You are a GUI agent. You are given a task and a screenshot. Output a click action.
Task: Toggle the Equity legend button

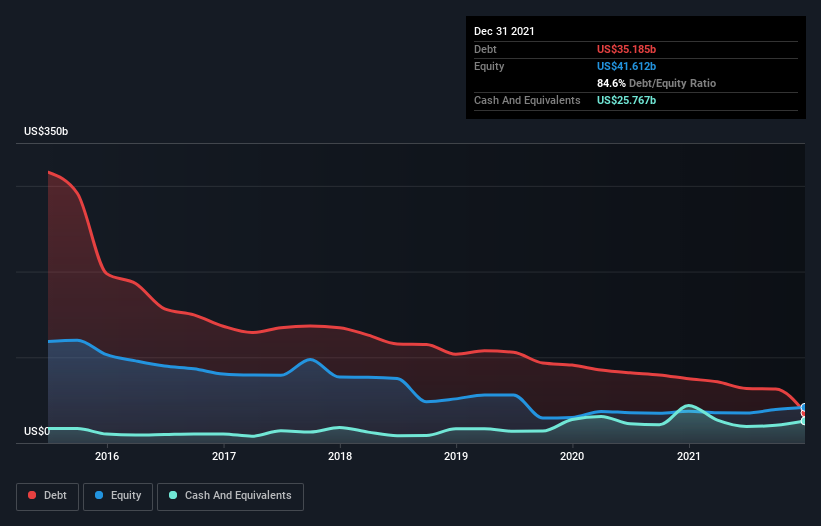[118, 496]
